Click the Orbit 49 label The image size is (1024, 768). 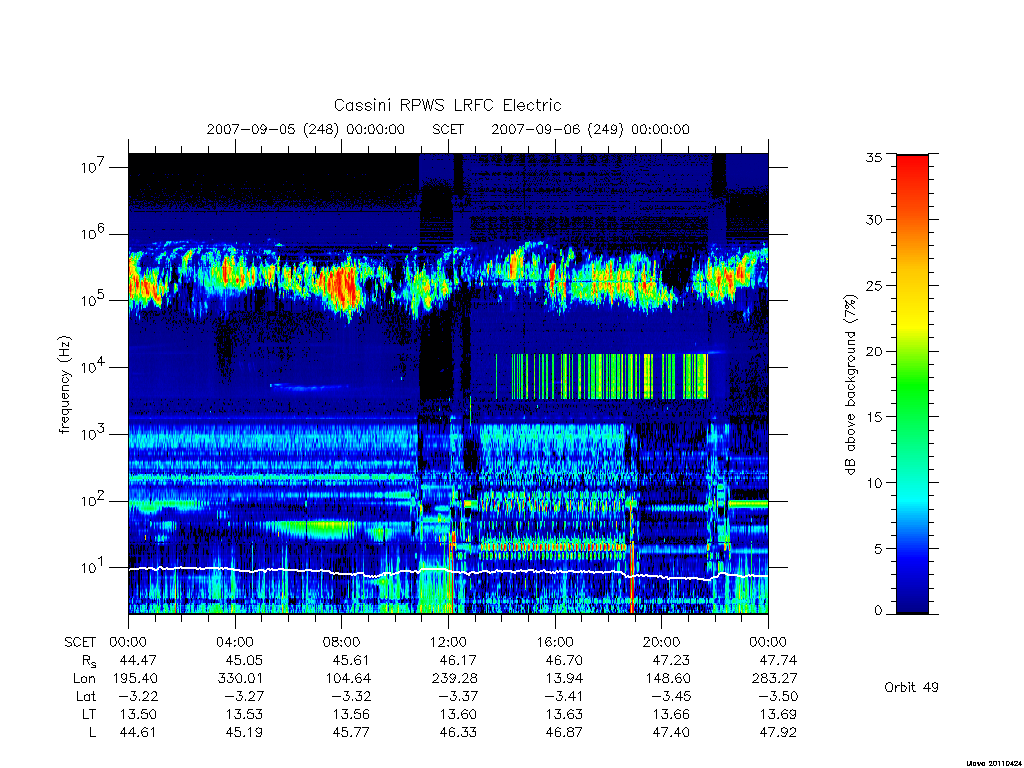[x=911, y=687]
